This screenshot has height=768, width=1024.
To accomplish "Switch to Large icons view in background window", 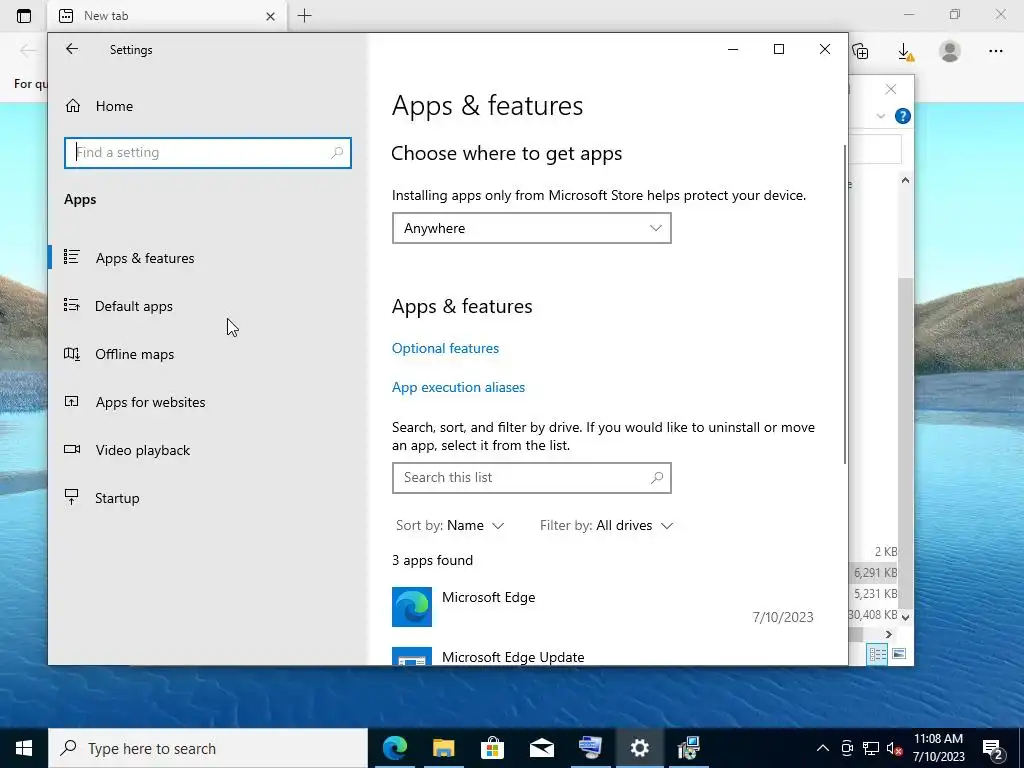I will coord(899,654).
